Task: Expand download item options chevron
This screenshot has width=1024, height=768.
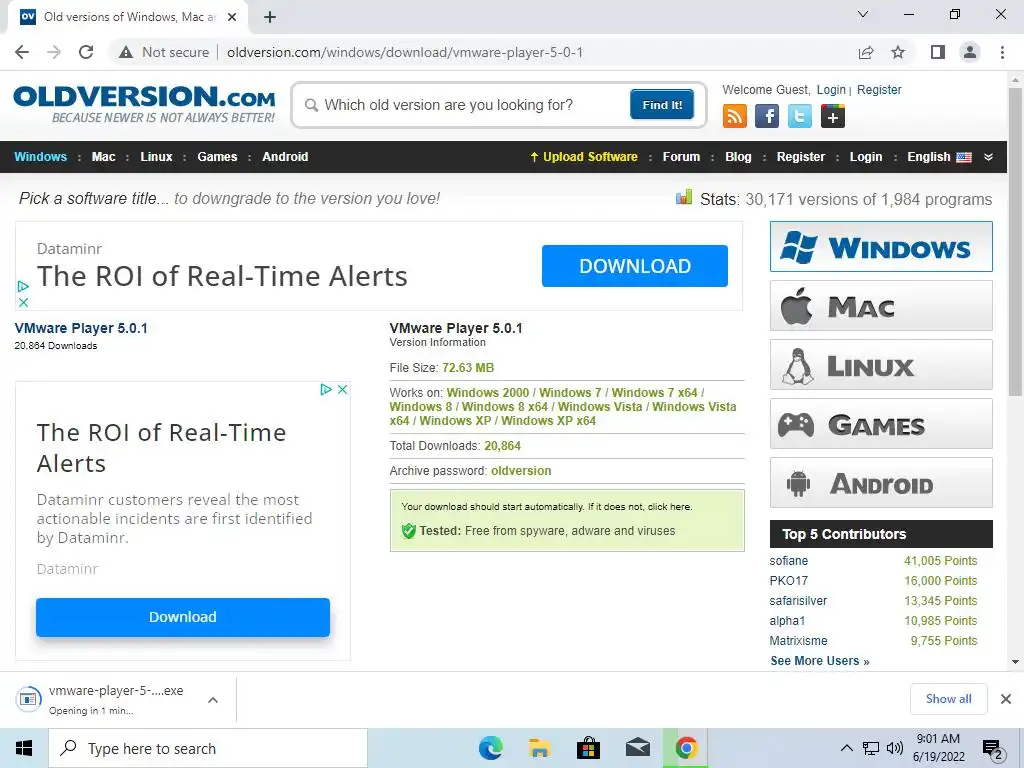Action: 212,700
